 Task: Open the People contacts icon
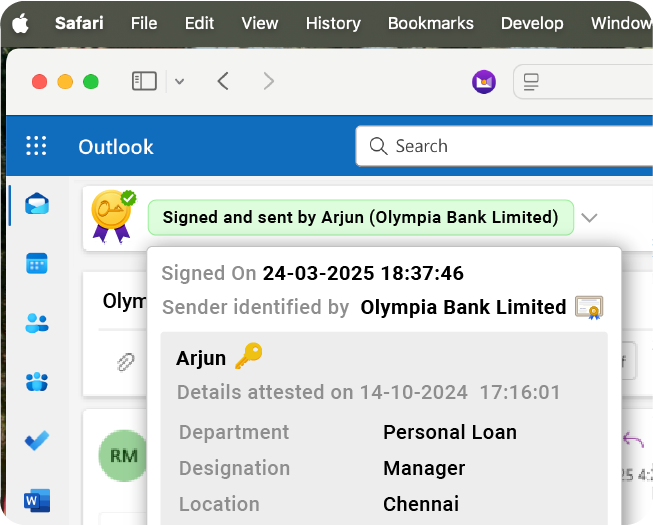click(x=37, y=323)
